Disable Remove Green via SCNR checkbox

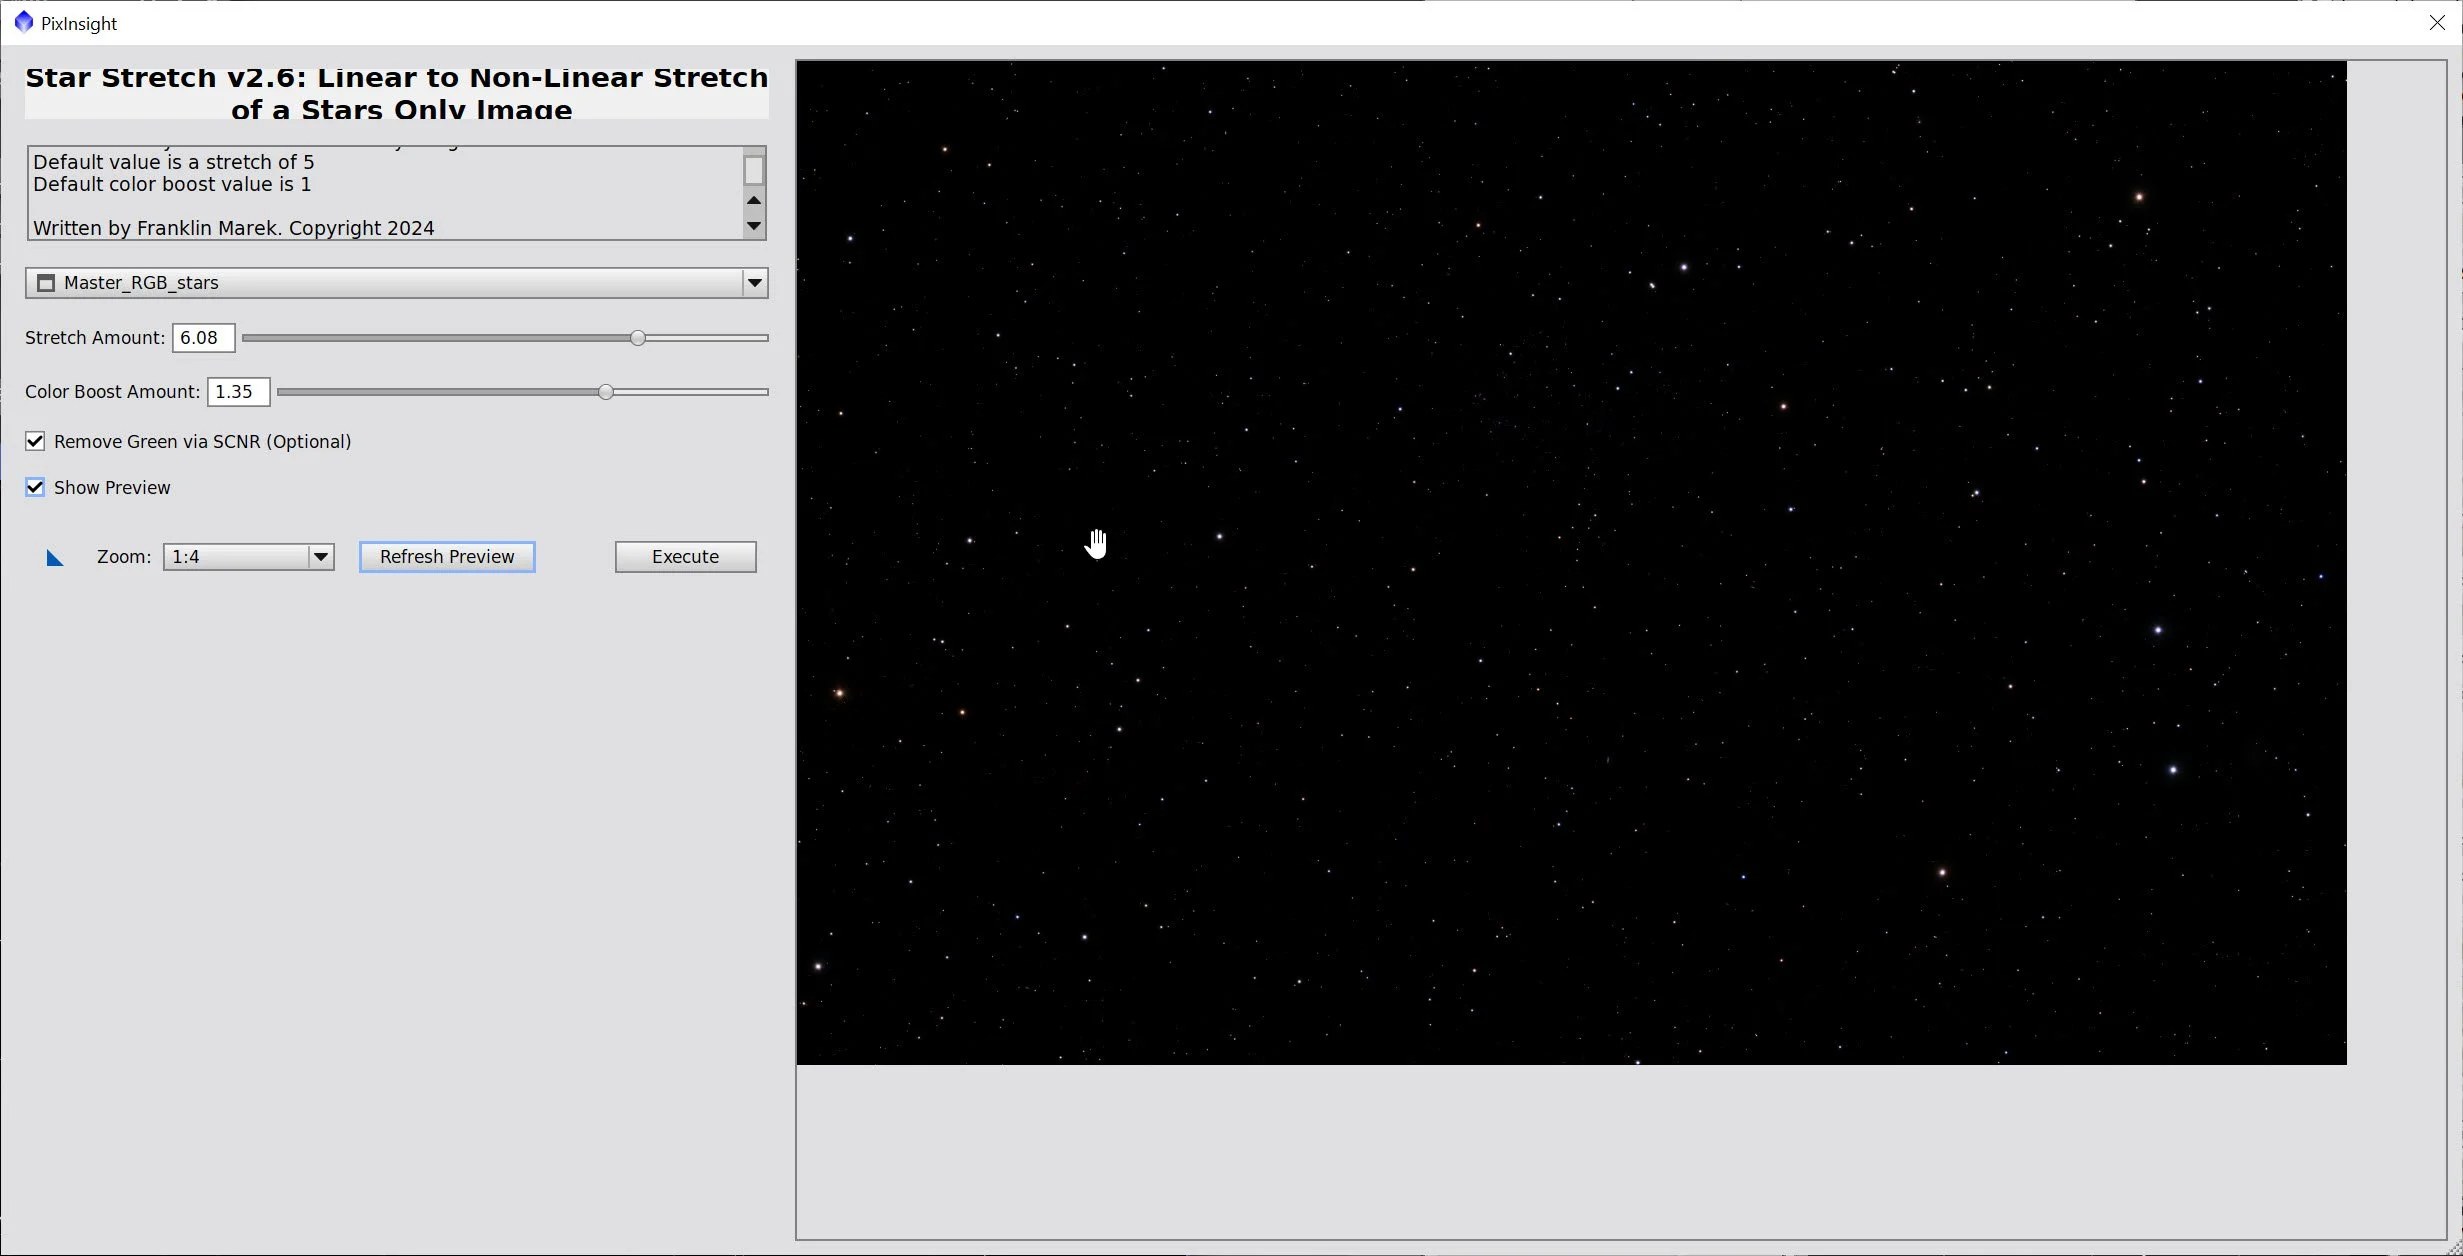click(35, 441)
